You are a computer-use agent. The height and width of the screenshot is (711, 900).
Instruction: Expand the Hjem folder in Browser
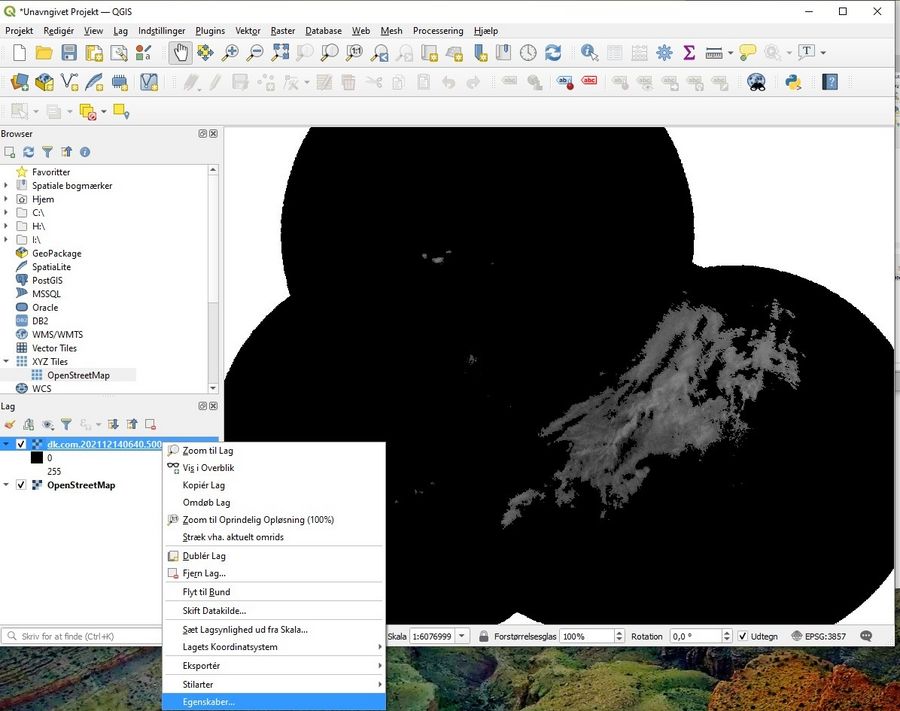pos(7,199)
